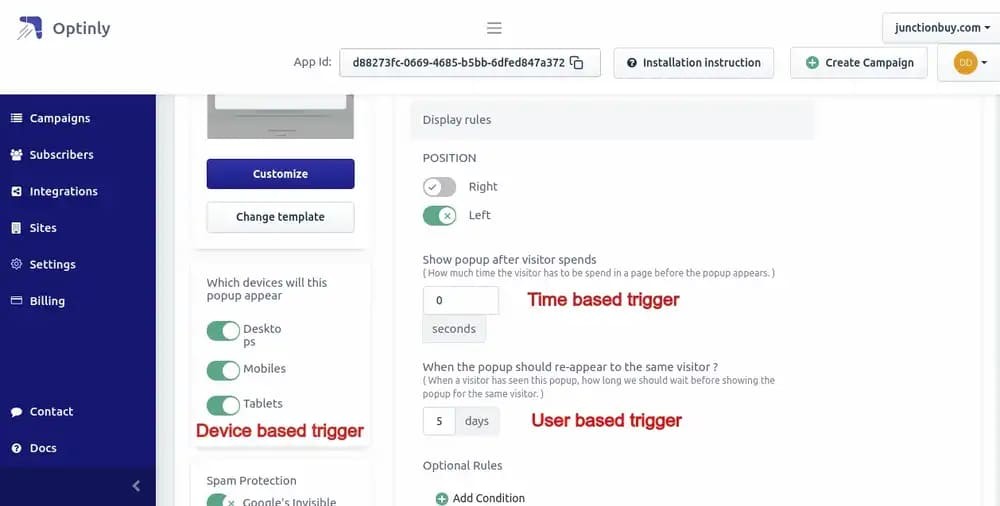Open the user avatar account dropdown
The image size is (1000, 506).
969,63
